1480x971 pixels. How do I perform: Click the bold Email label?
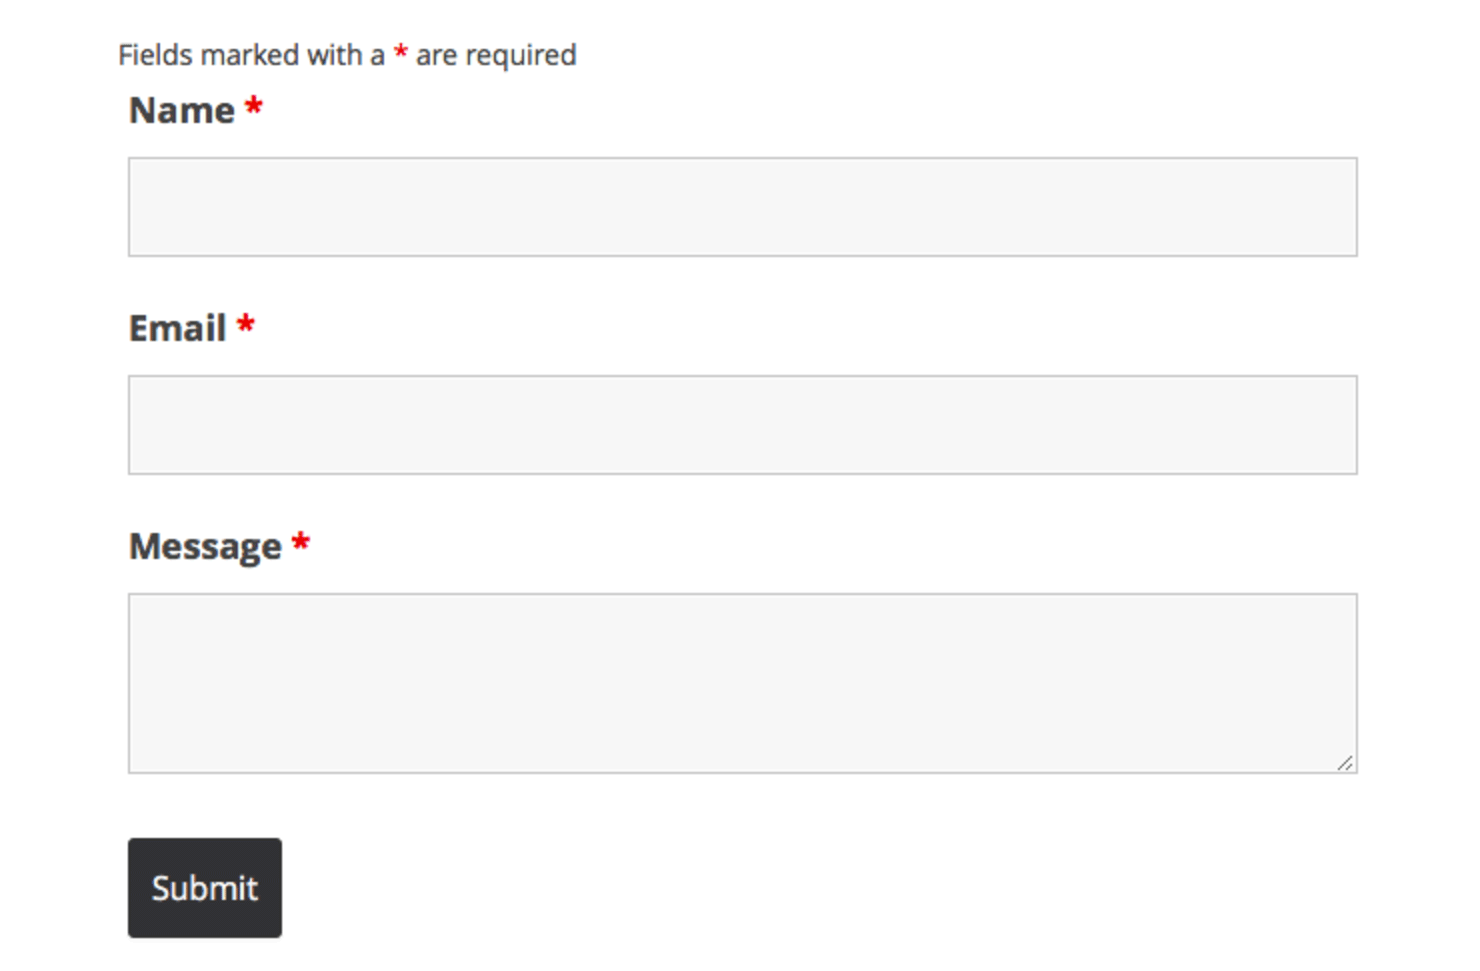coord(178,328)
